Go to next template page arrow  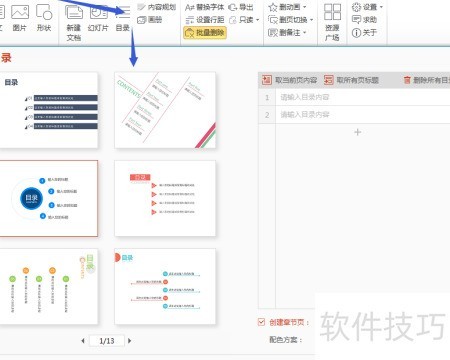[x=130, y=341]
